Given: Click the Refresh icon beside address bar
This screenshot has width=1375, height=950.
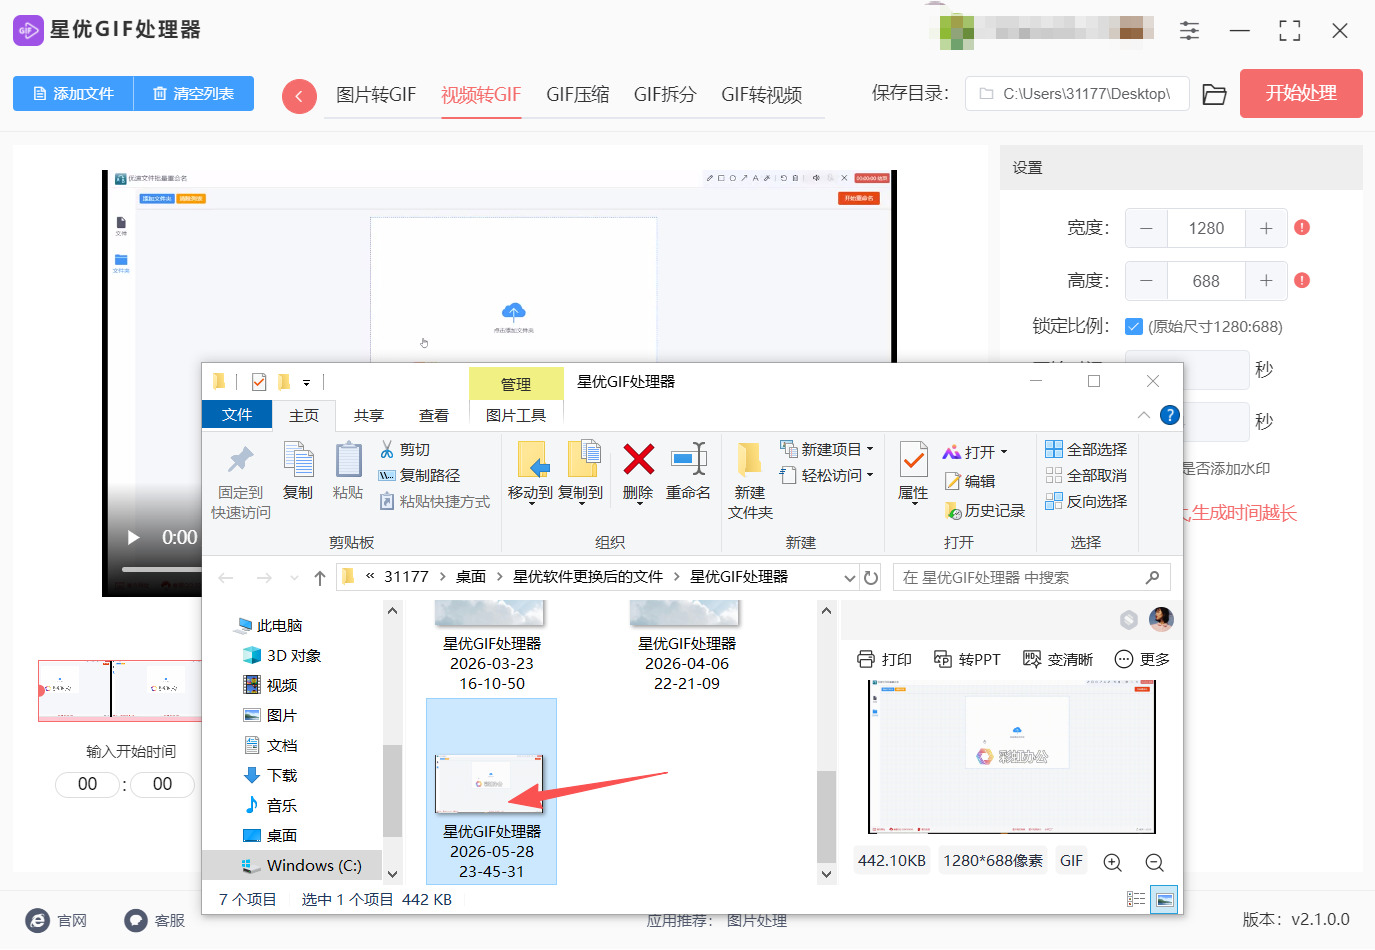Looking at the screenshot, I should coord(871,578).
